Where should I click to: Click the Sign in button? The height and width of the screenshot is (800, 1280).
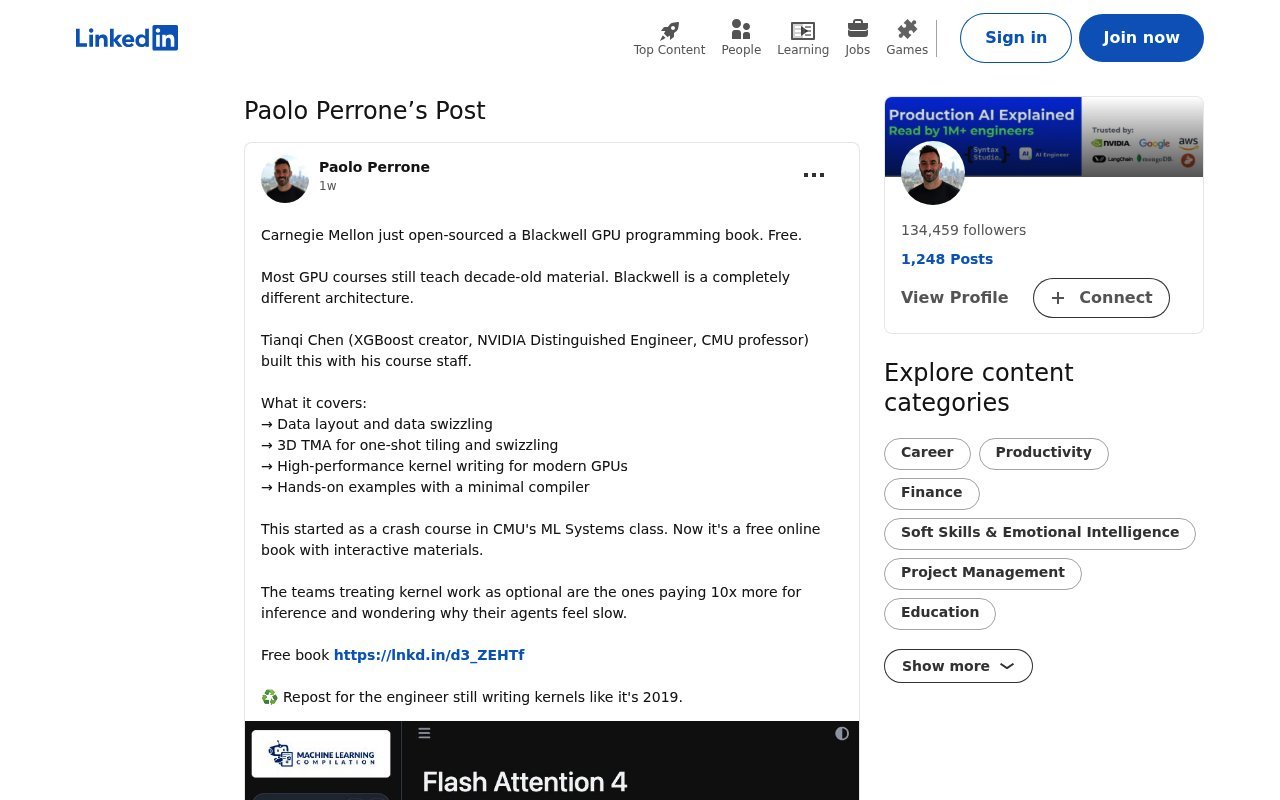click(1016, 38)
